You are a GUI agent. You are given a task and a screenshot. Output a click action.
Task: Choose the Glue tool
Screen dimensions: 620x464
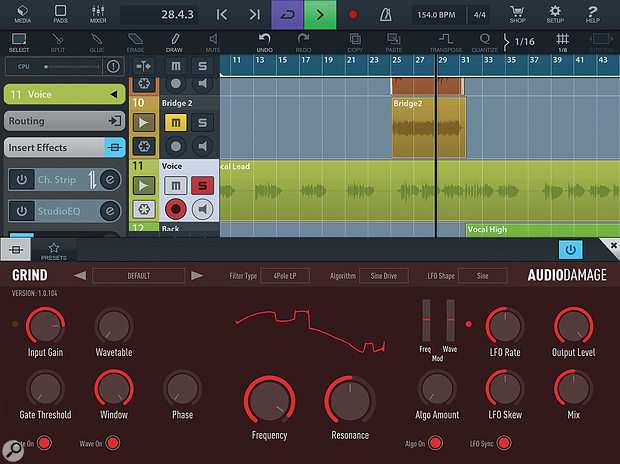(96, 43)
